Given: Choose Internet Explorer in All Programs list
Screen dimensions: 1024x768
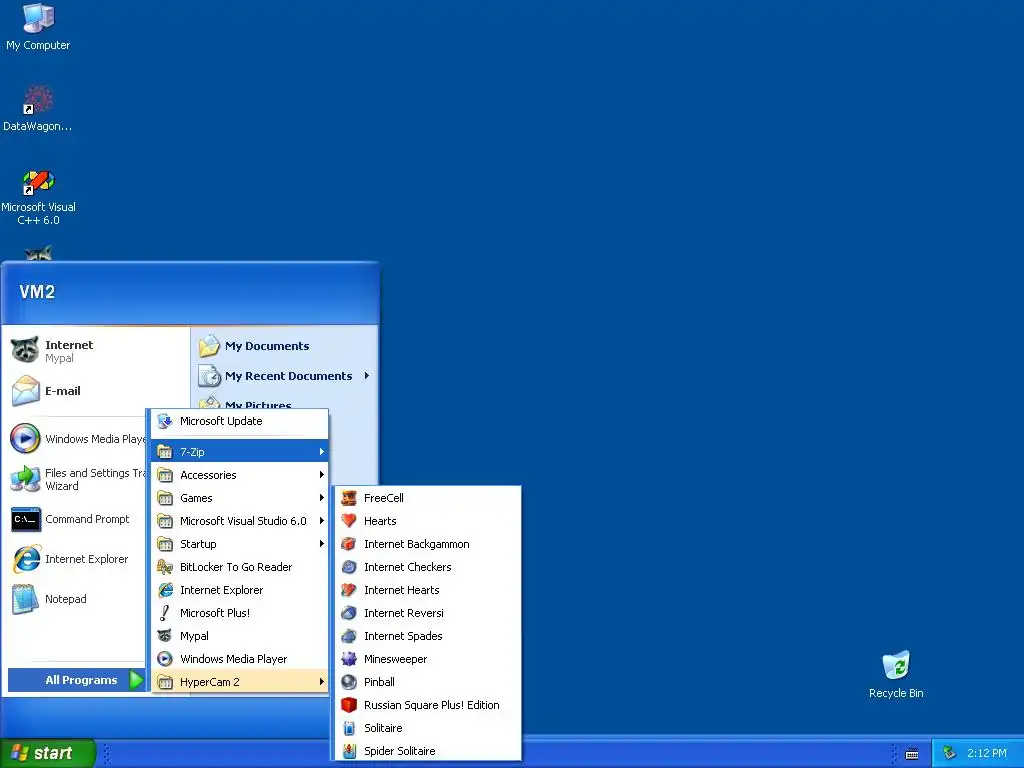Looking at the screenshot, I should coord(240,590).
